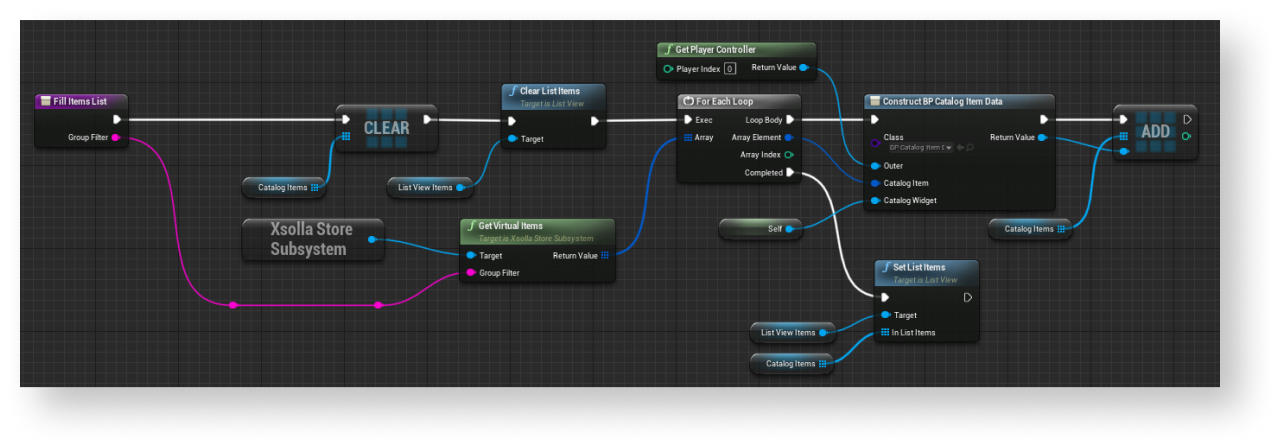Click the Catalog Widget input pin
Screen dimensions: 1280x448
[x=875, y=200]
